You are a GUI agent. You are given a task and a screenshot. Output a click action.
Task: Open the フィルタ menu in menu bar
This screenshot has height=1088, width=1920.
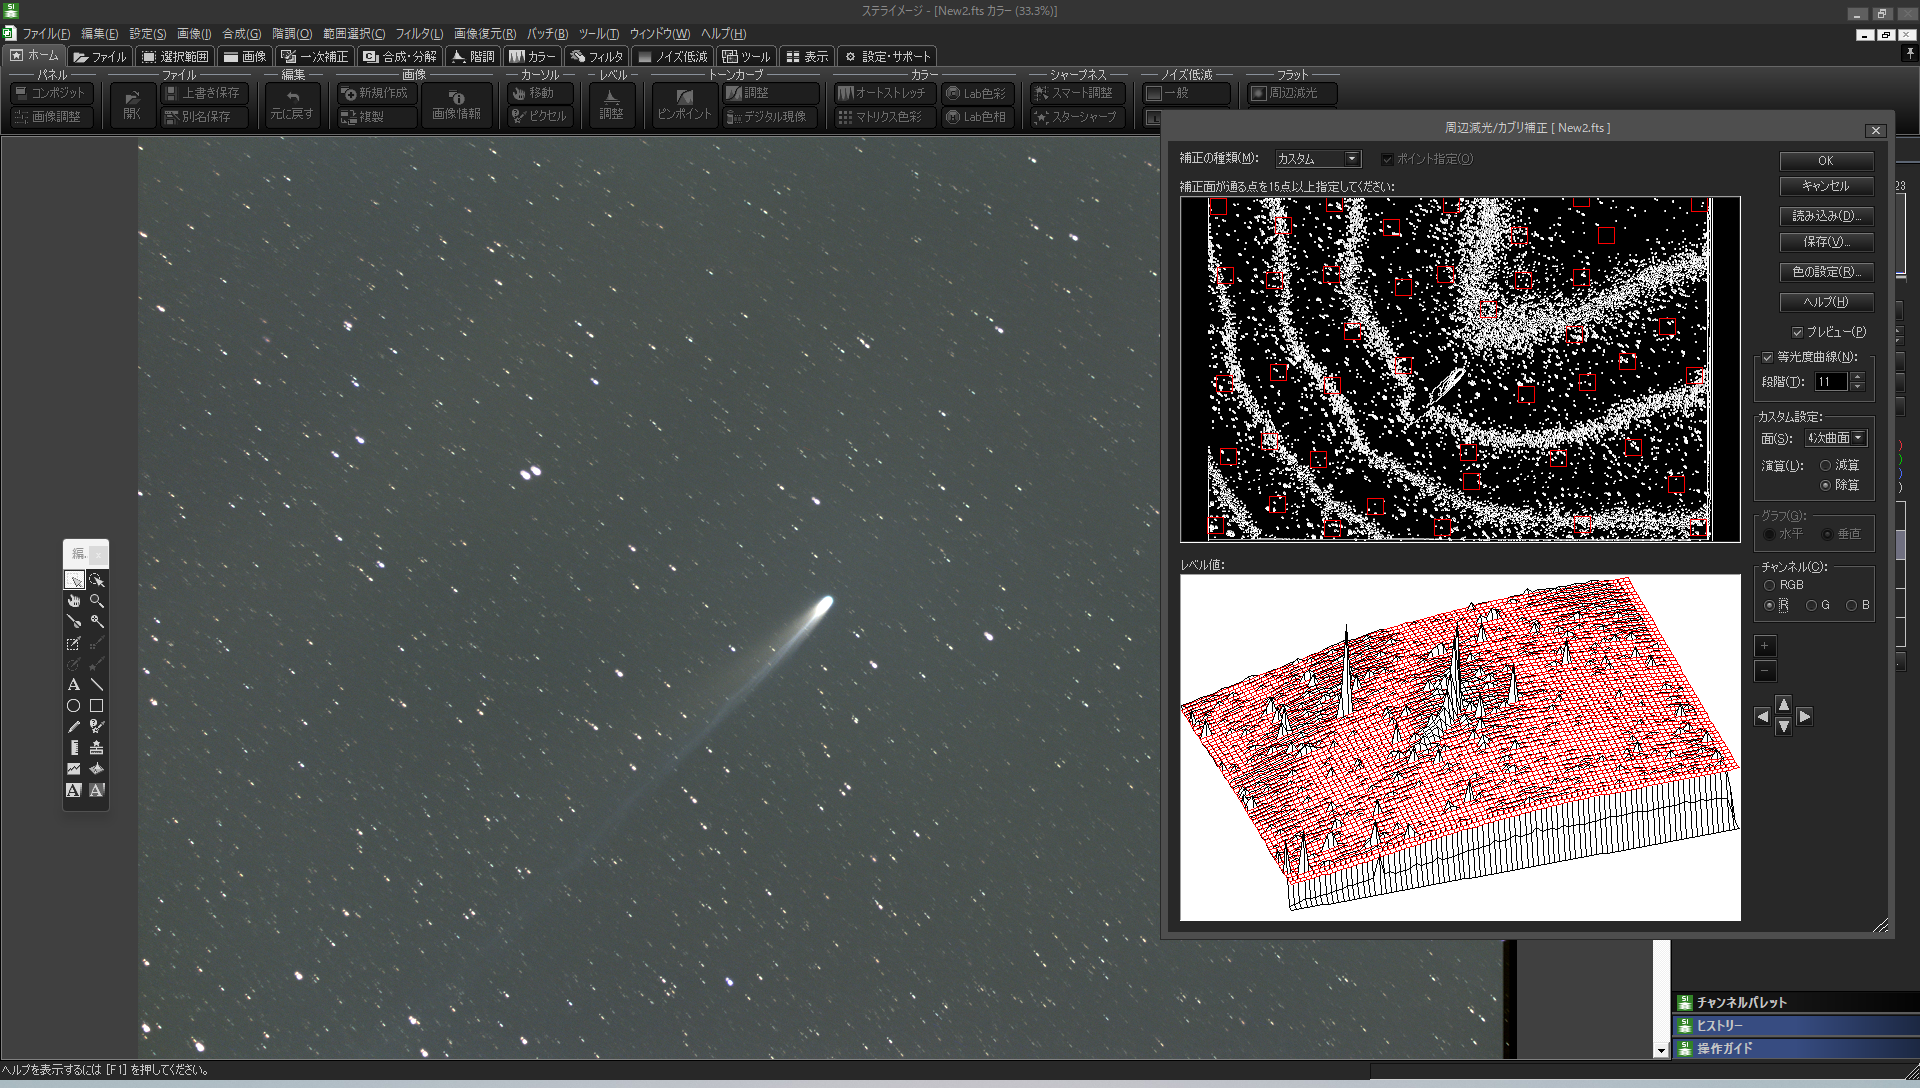pos(418,33)
